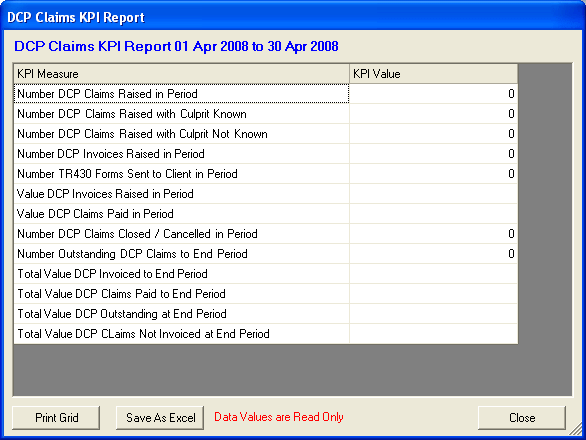Close the DCP Claims KPI Report dialog

(522, 418)
